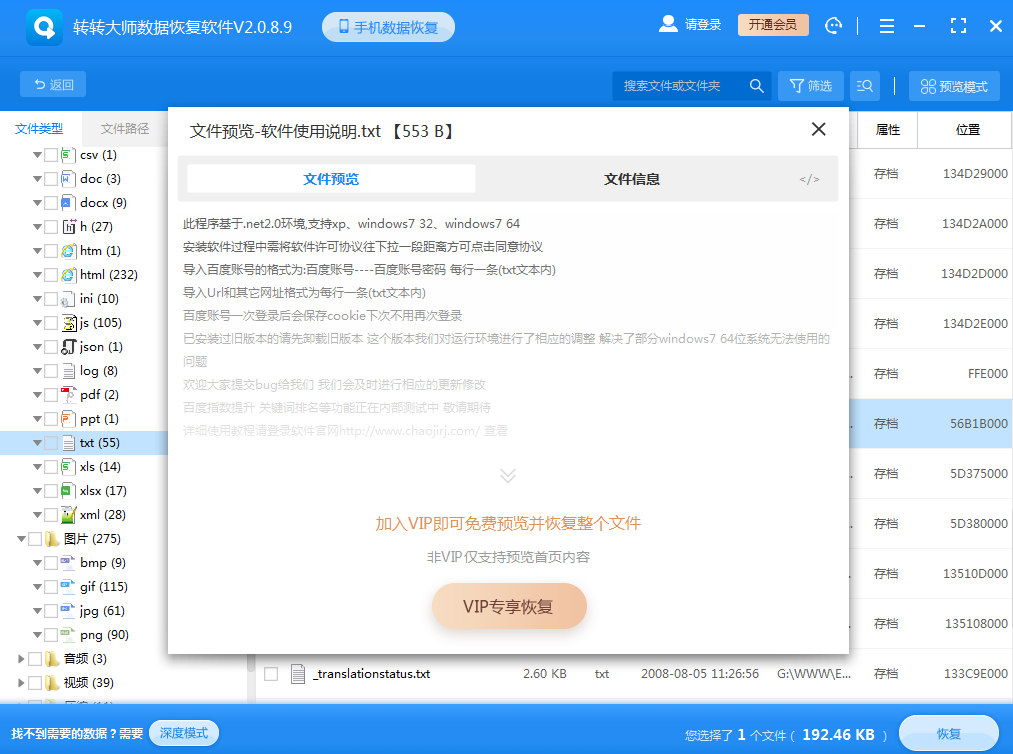This screenshot has width=1013, height=754.
Task: Switch to 预览模式 grid view
Action: tap(953, 85)
